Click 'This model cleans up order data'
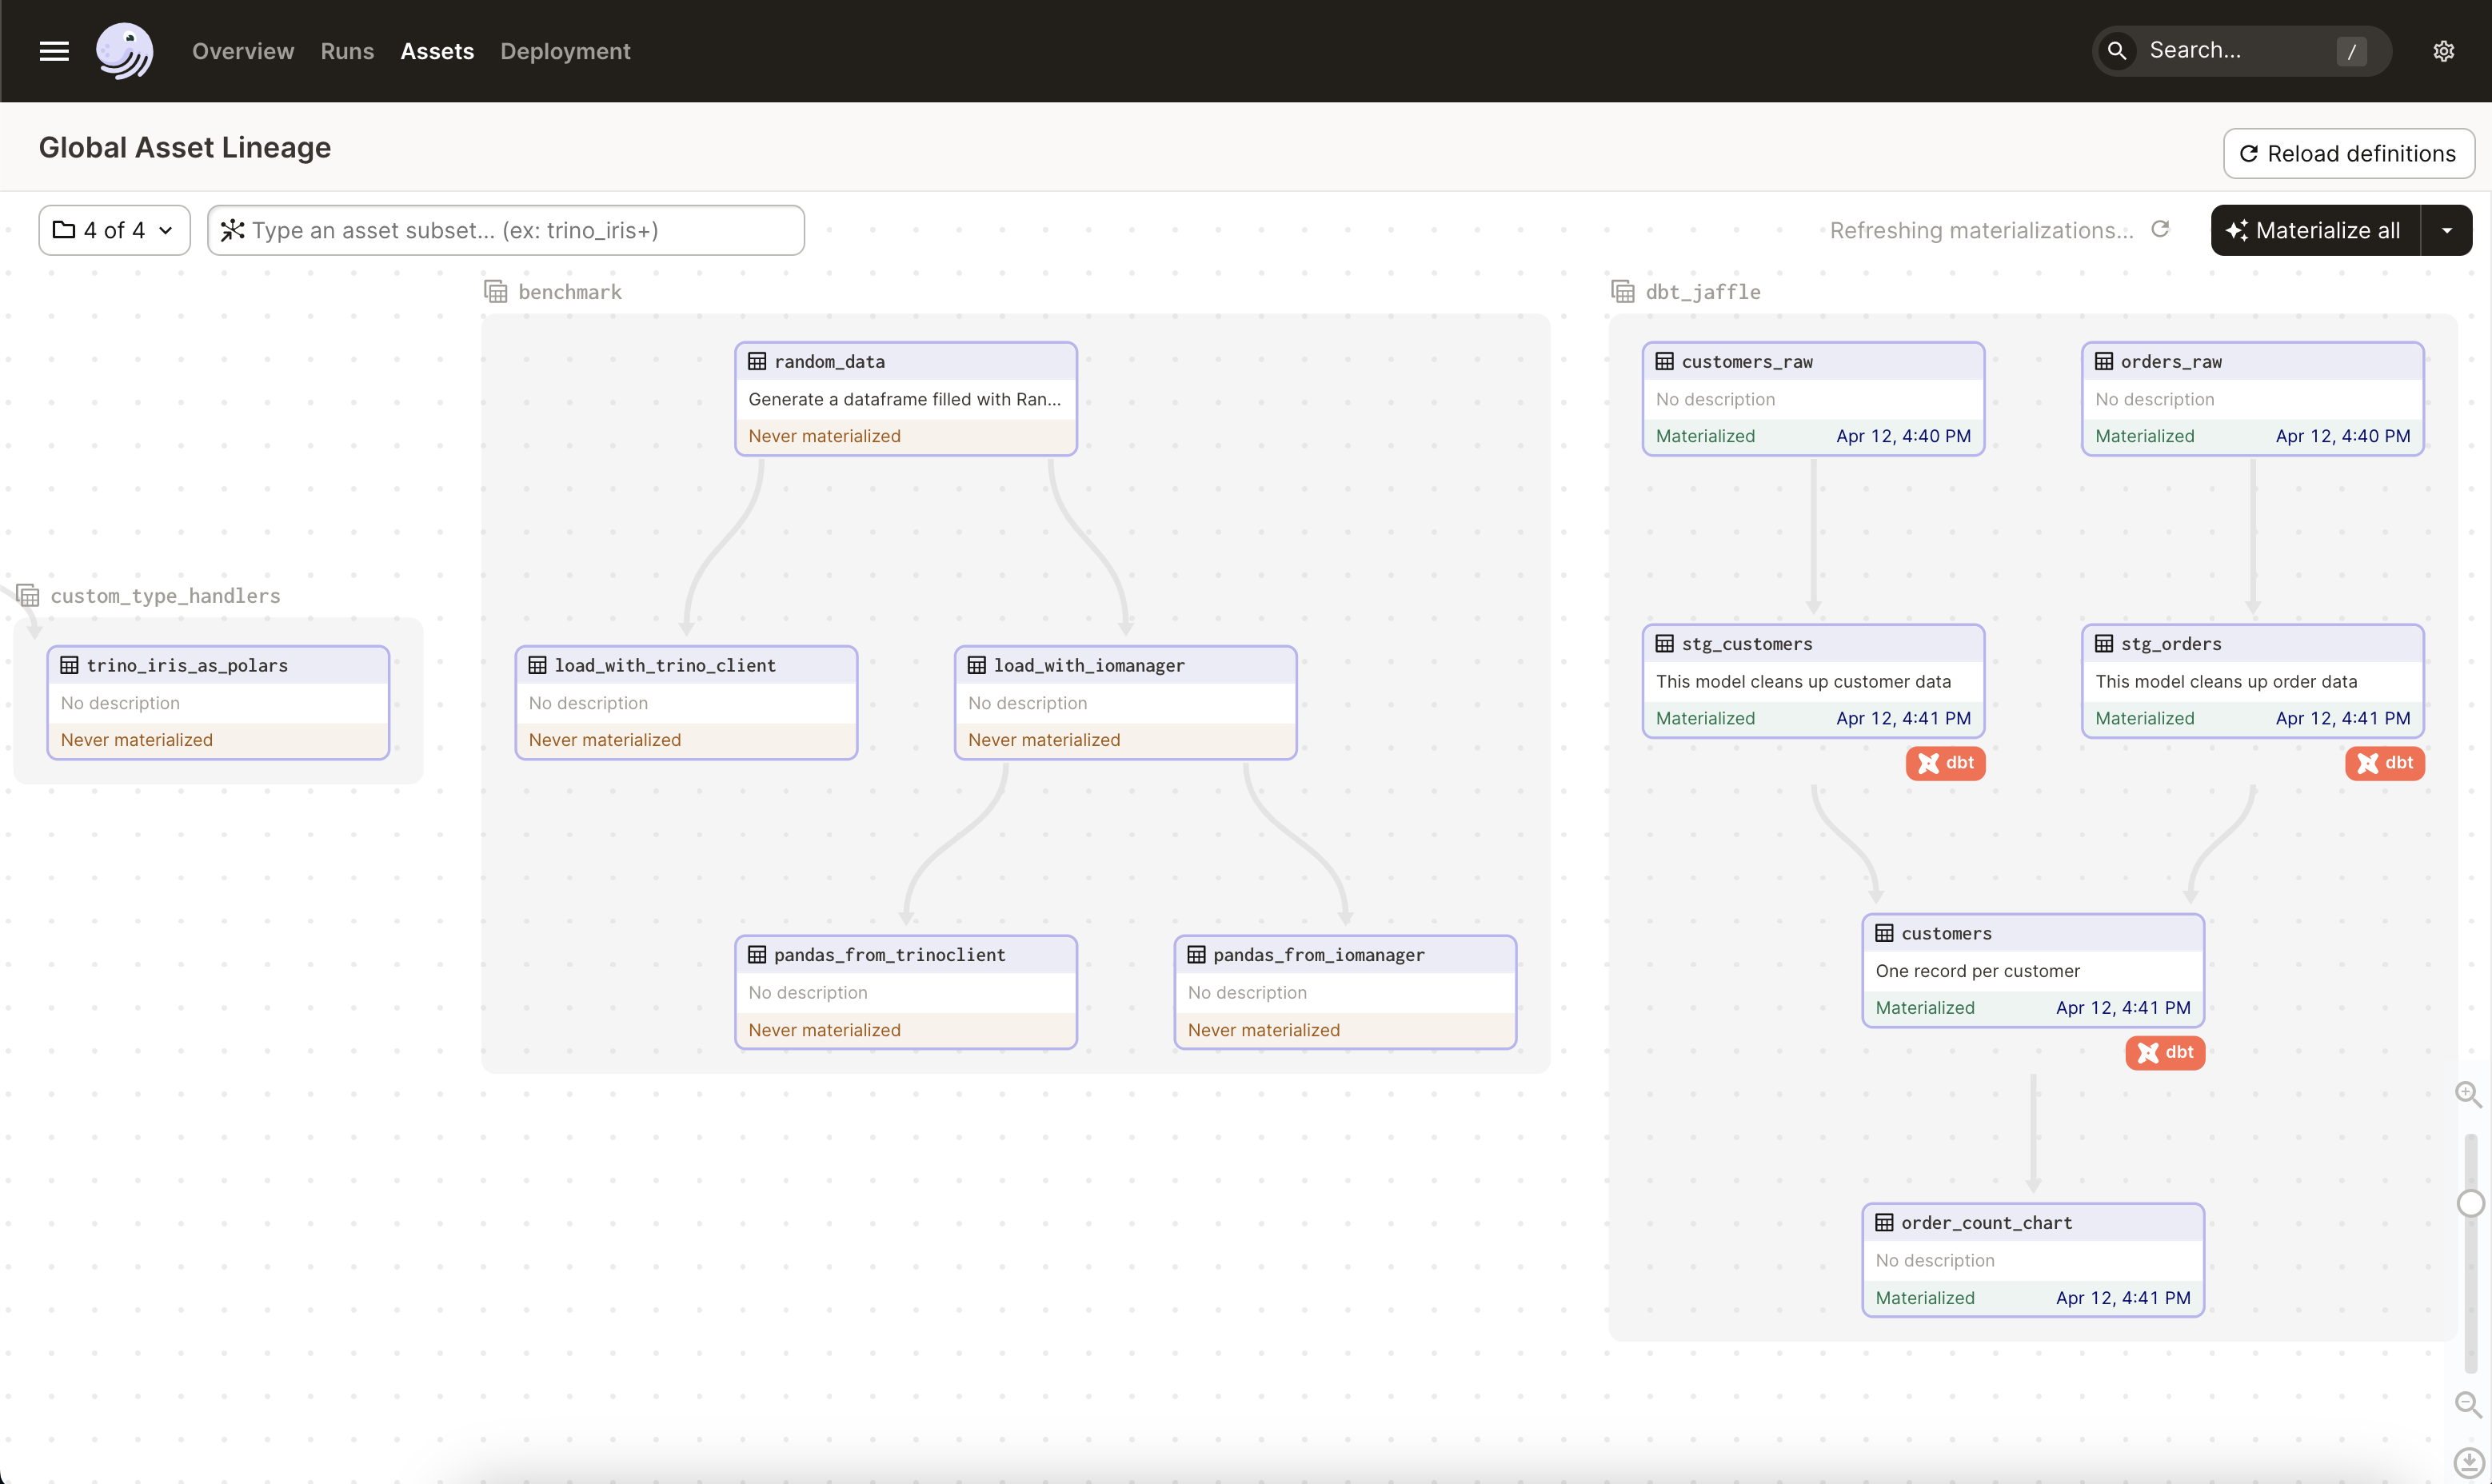Screen dimensions: 2492x1484 pyautogui.click(x=2226, y=681)
